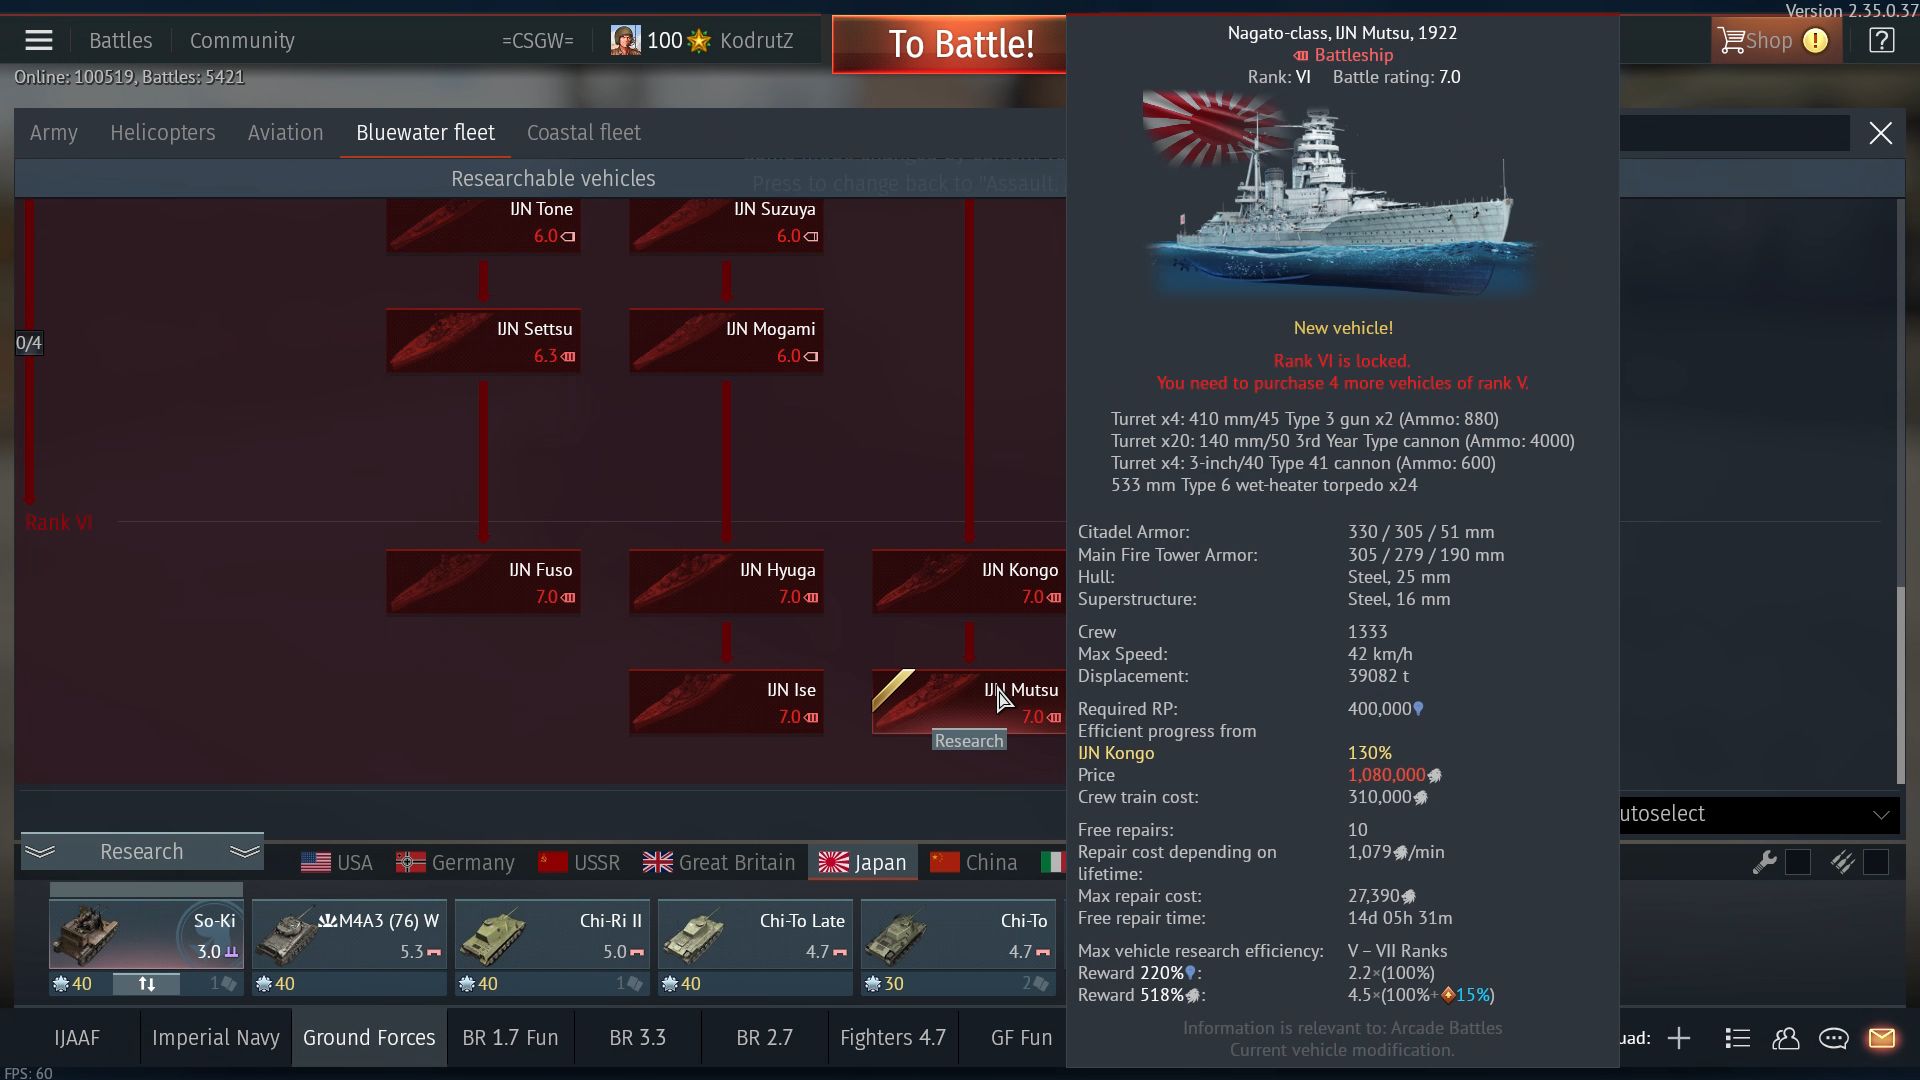Add squad member with plus icon
This screenshot has height=1080, width=1920.
1679,1038
